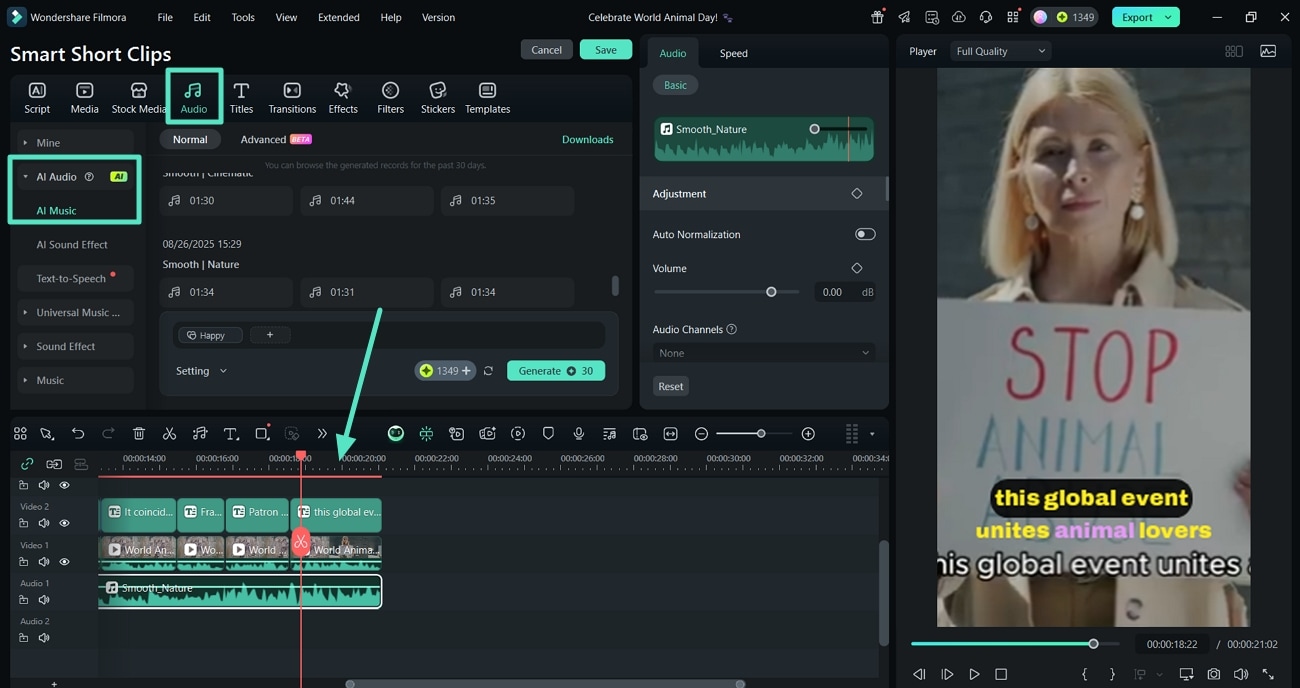Open the Effects panel
The height and width of the screenshot is (688, 1300).
pos(343,97)
